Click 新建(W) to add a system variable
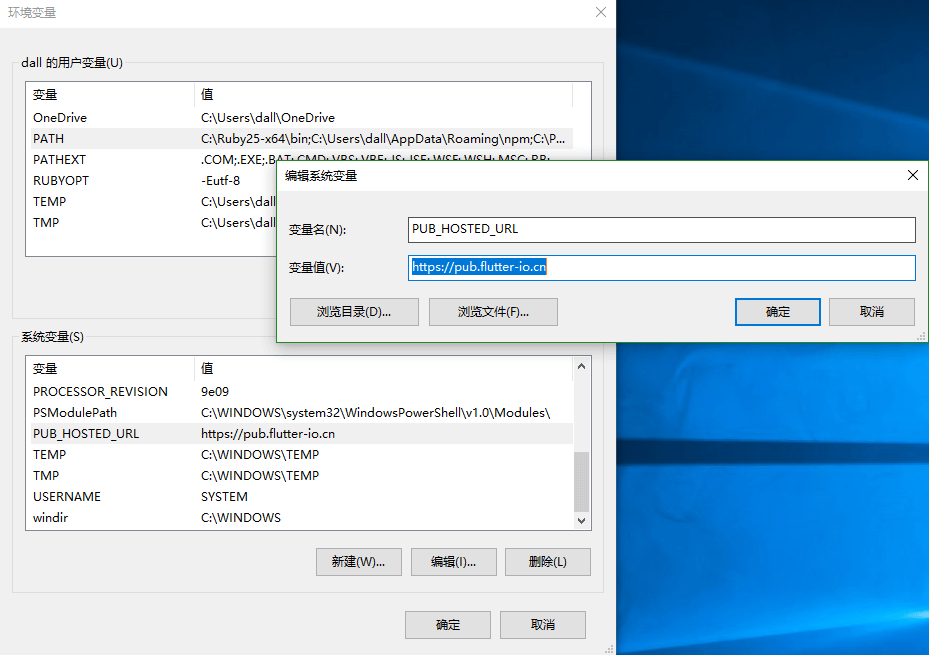Viewport: 929px width, 655px height. (x=358, y=561)
